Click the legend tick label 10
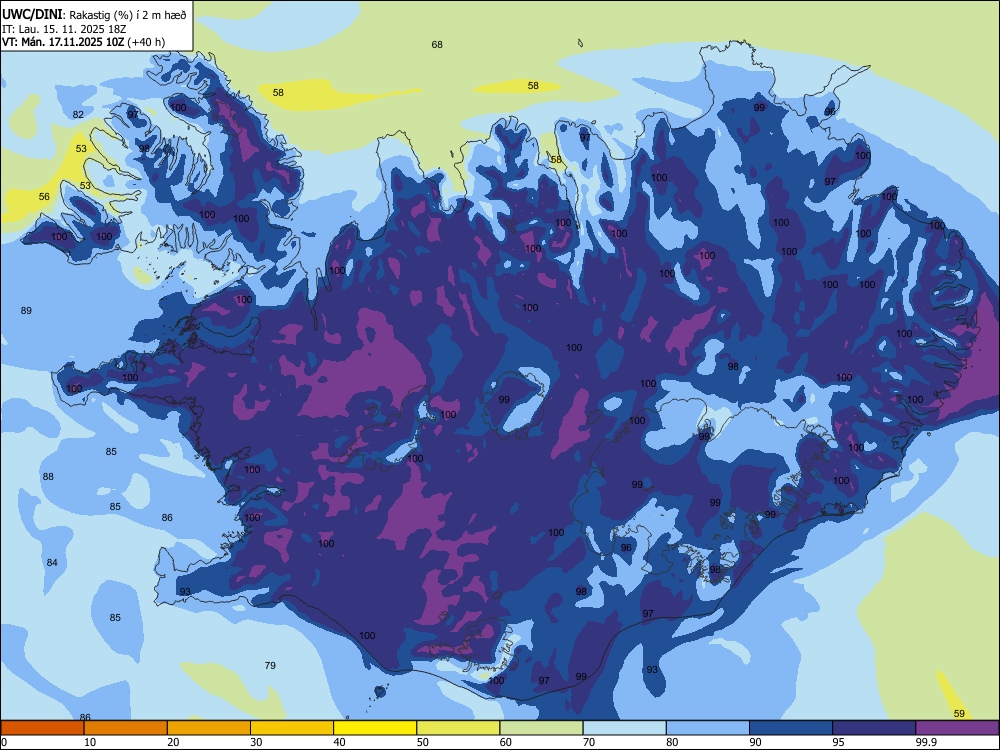This screenshot has width=1000, height=750. 90,742
